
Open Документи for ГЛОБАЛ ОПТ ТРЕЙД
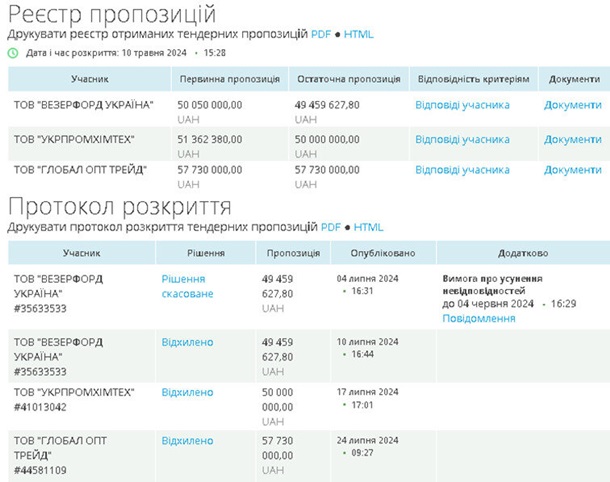click(572, 170)
